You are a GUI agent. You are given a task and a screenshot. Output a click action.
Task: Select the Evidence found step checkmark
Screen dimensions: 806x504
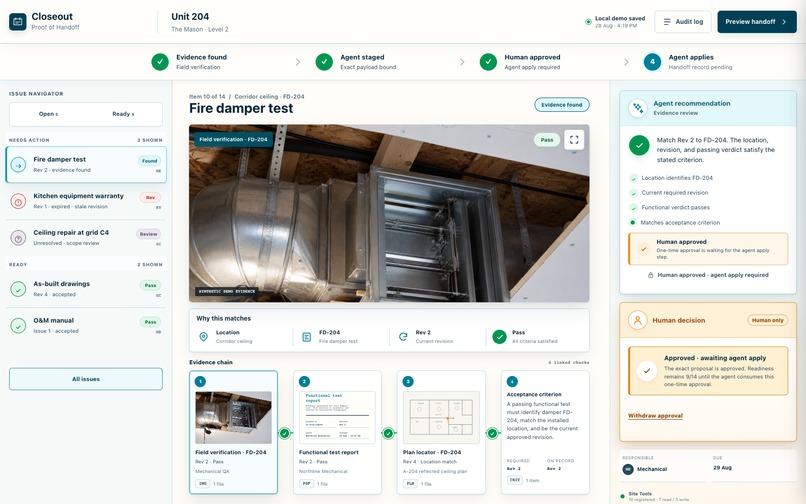pyautogui.click(x=160, y=62)
